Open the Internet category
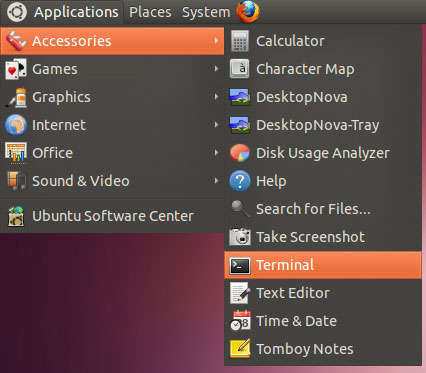 [112, 125]
